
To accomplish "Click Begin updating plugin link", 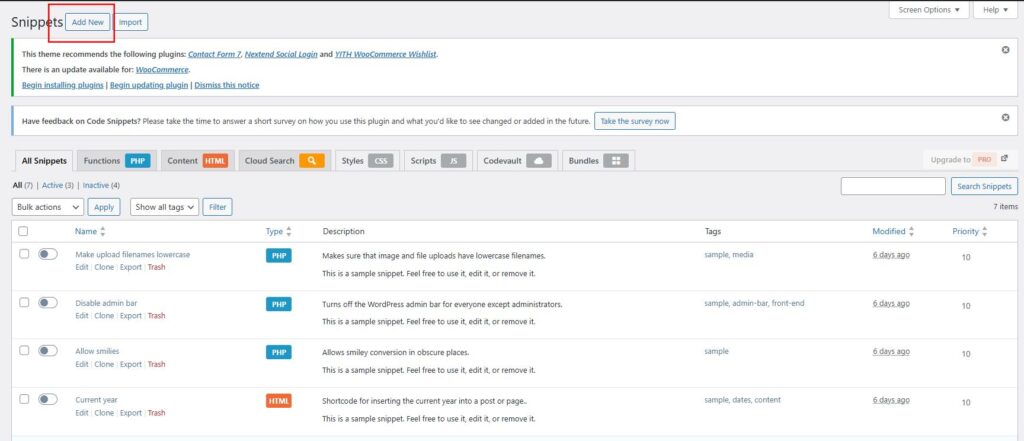I will pos(149,85).
